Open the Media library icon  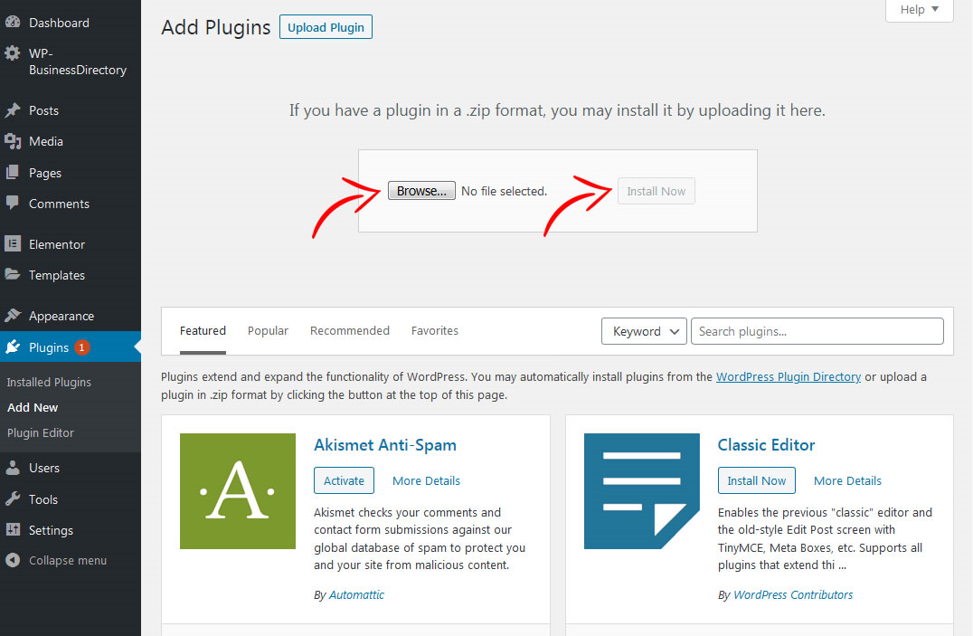click(12, 141)
